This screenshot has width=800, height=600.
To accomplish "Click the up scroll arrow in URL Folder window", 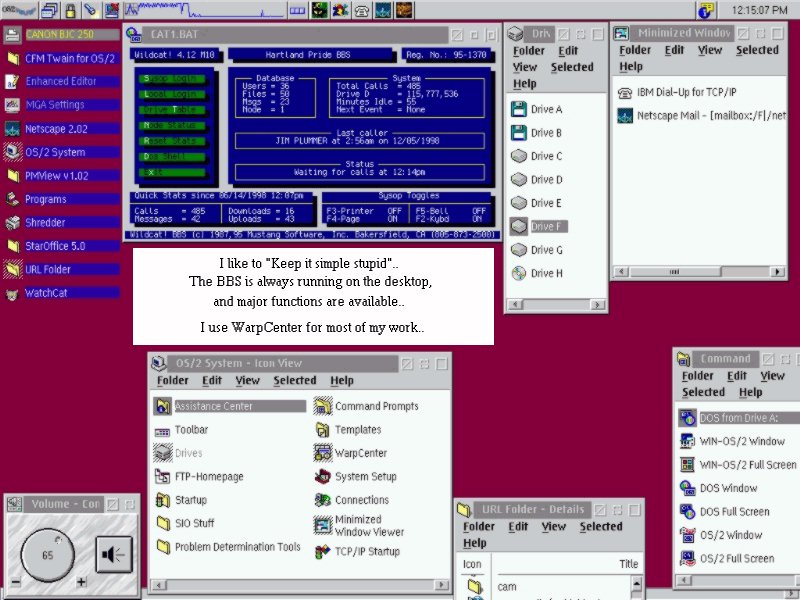I will coord(636,583).
